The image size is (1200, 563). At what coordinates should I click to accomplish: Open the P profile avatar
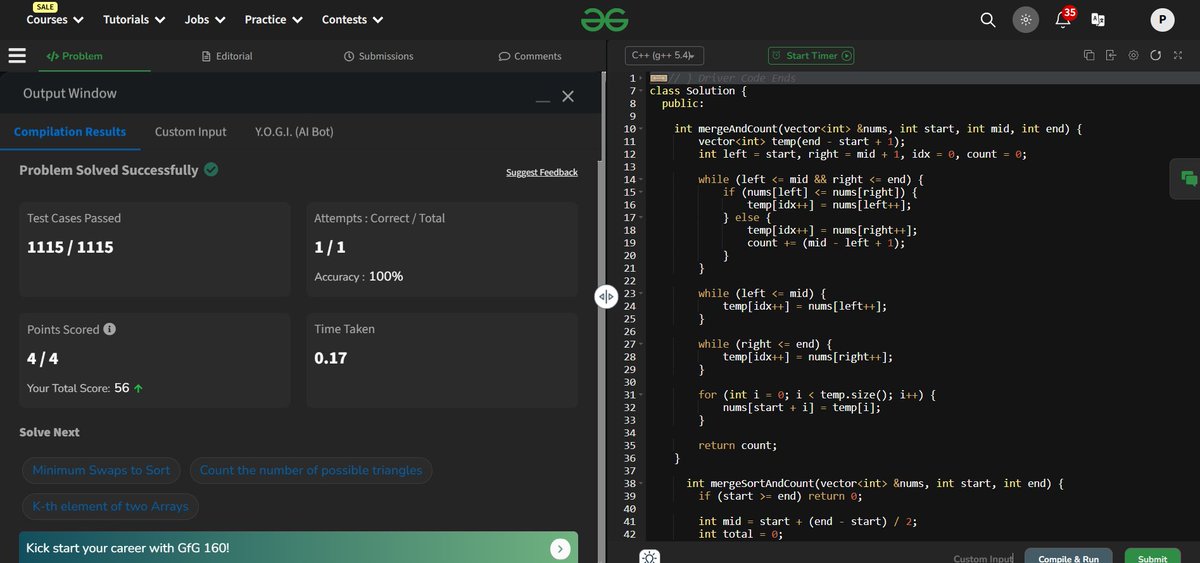[x=1162, y=19]
